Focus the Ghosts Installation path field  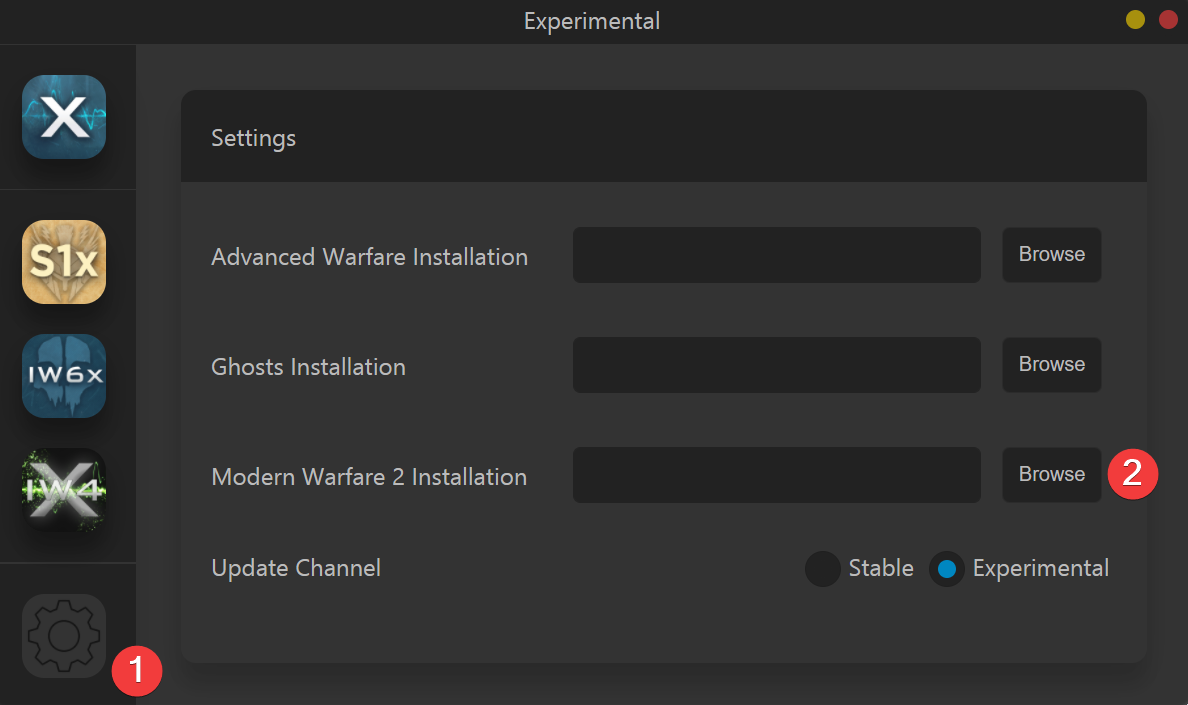(777, 365)
